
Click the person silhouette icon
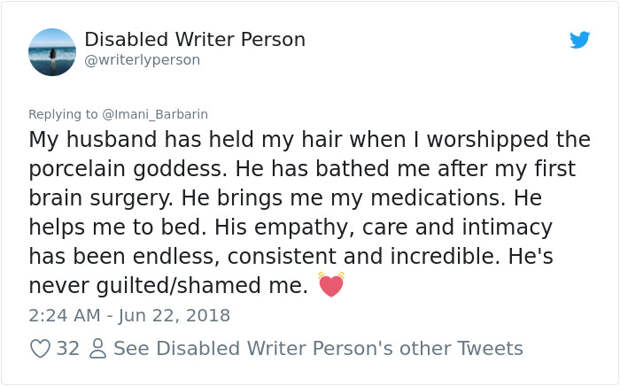pyautogui.click(x=98, y=349)
